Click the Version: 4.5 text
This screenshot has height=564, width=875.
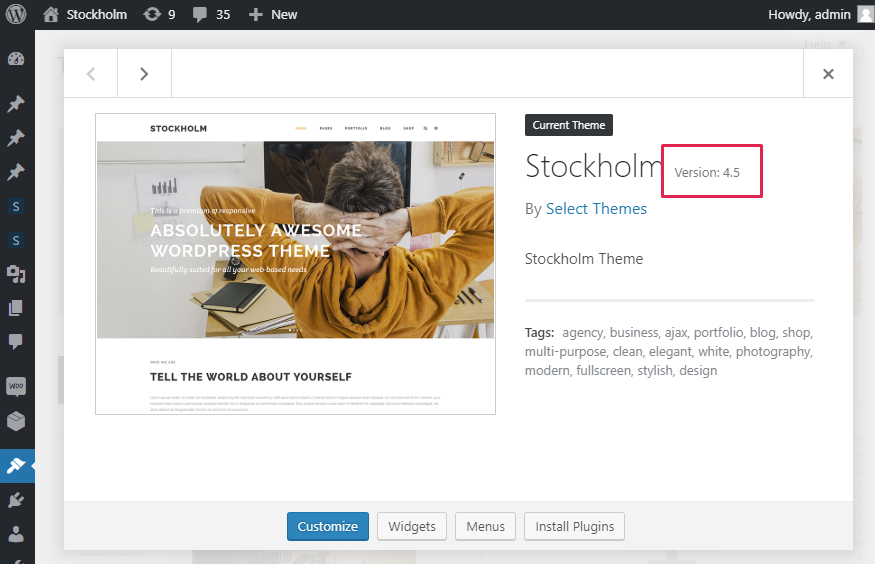click(706, 172)
